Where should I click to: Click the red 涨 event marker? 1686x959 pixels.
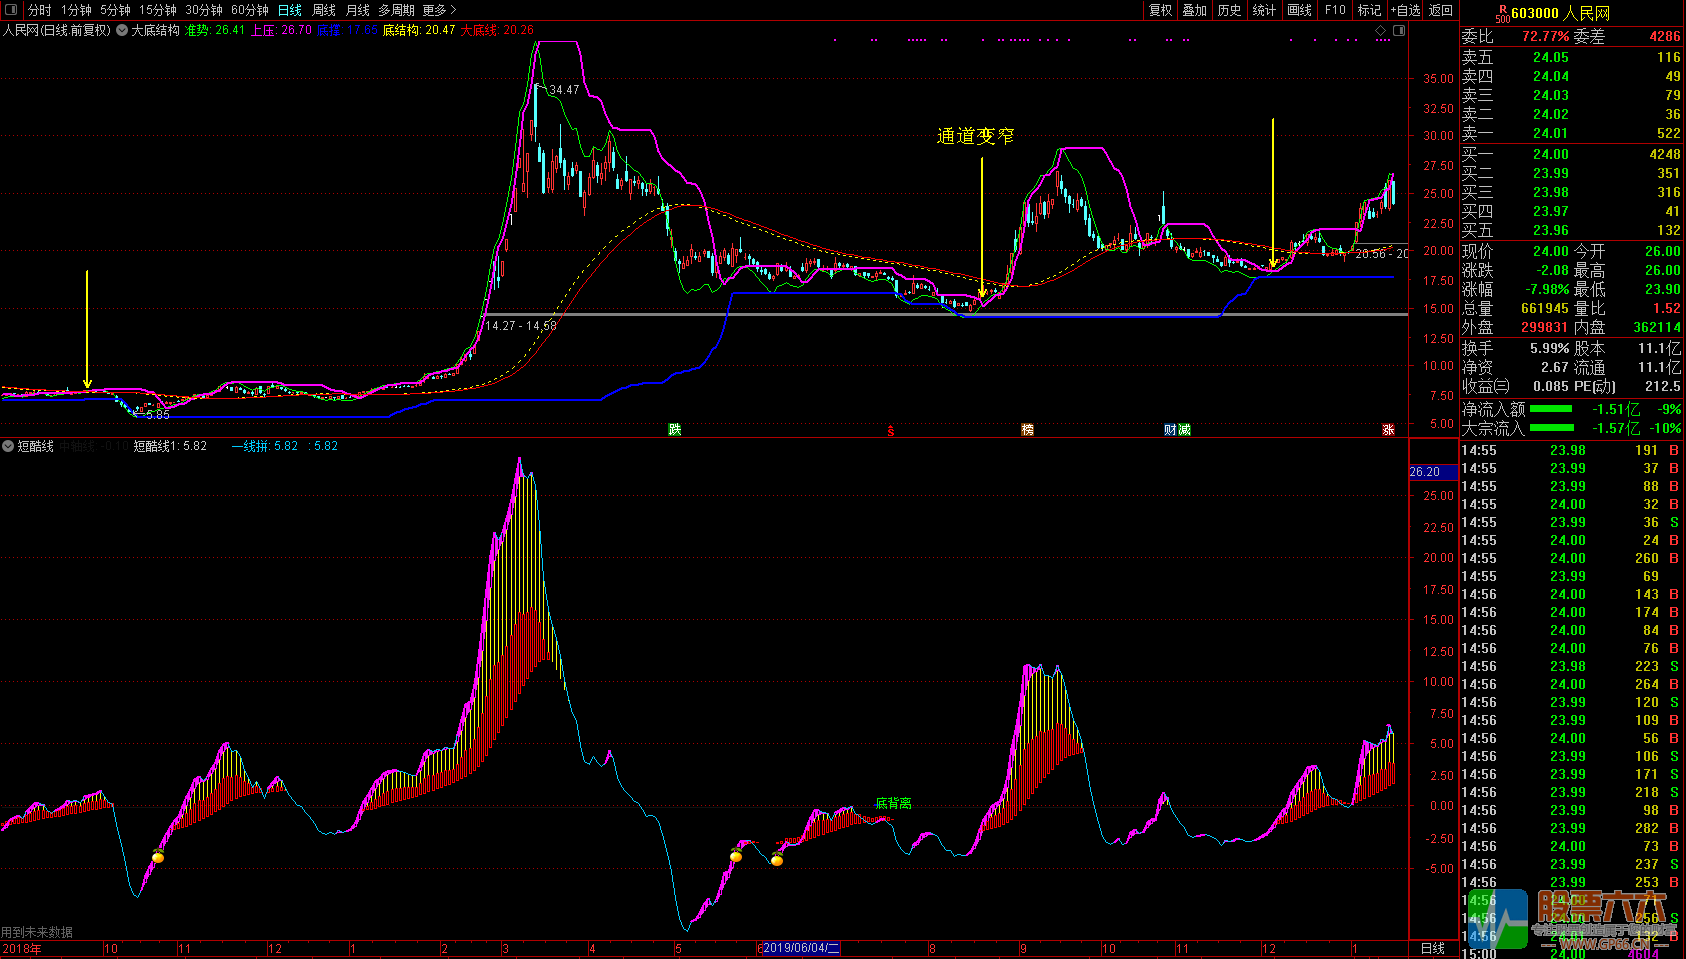[x=1388, y=430]
